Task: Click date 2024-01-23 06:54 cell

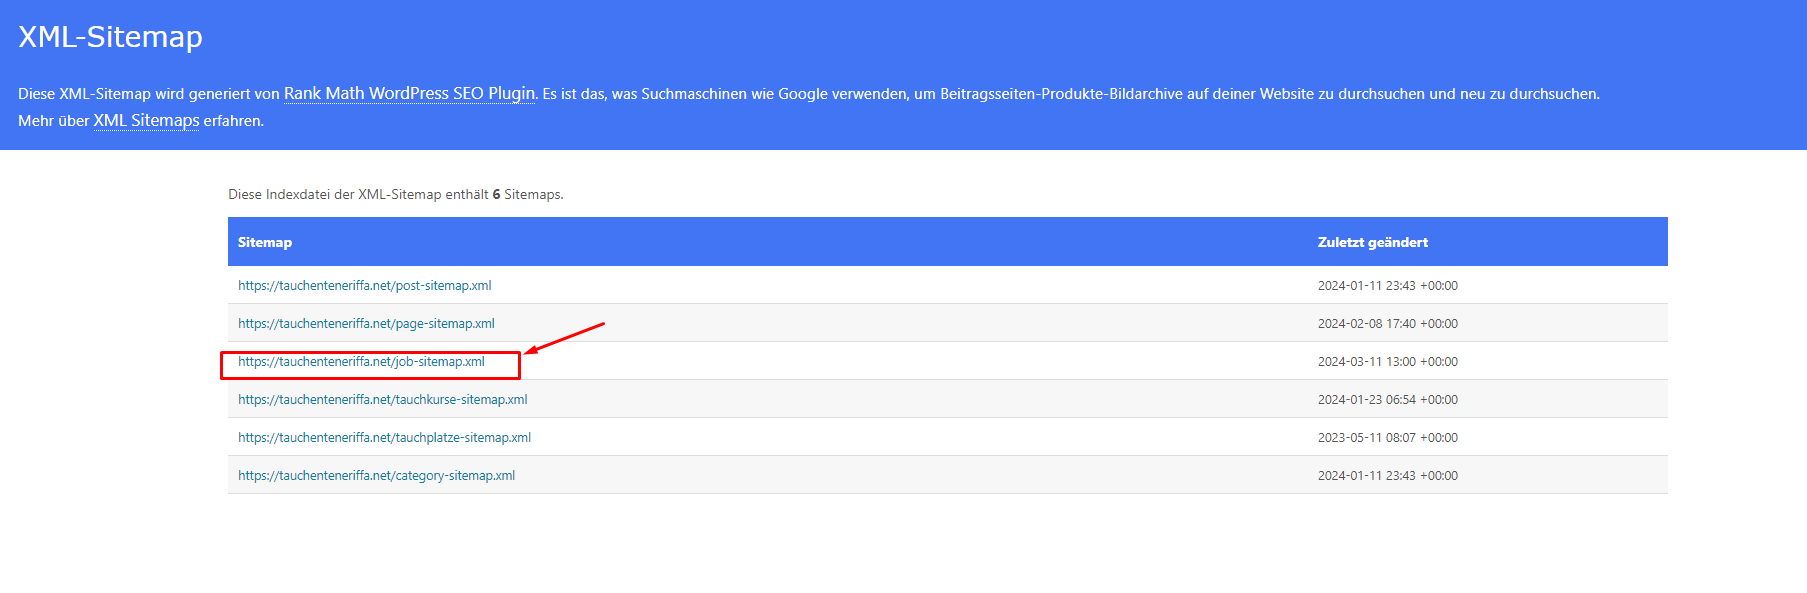Action: pos(1387,399)
